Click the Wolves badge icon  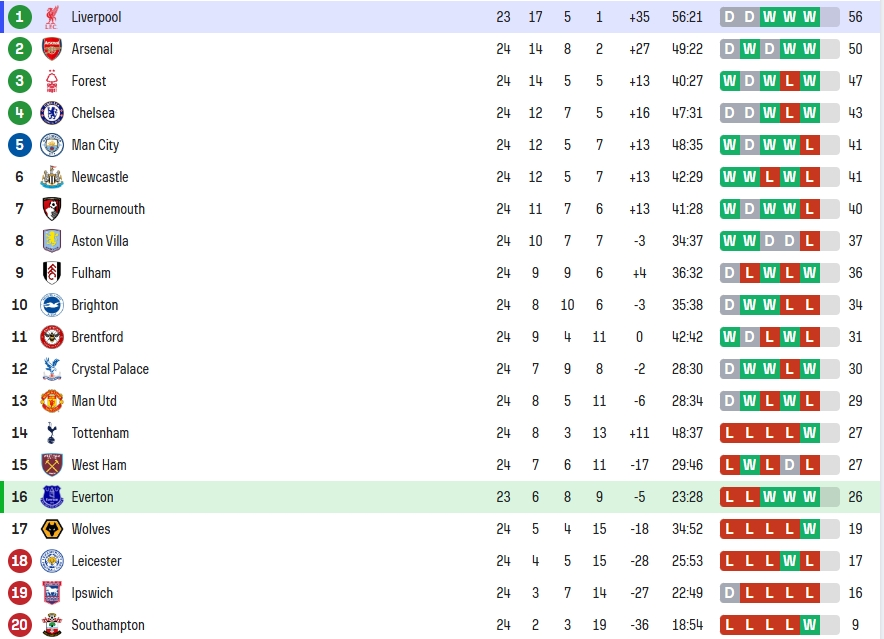(x=52, y=529)
